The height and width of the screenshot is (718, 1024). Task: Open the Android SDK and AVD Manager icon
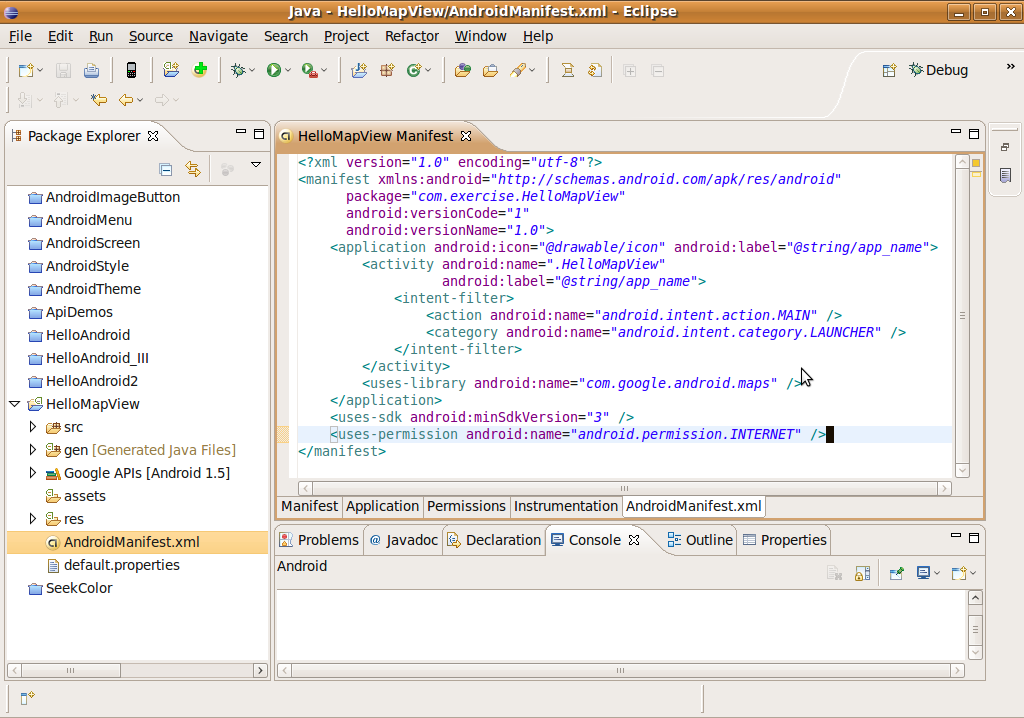[131, 71]
